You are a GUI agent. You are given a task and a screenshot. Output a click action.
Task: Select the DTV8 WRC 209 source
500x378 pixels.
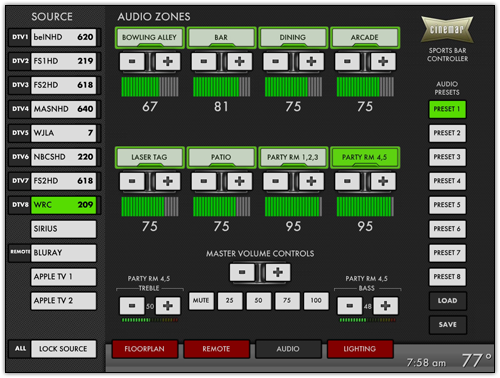point(54,205)
